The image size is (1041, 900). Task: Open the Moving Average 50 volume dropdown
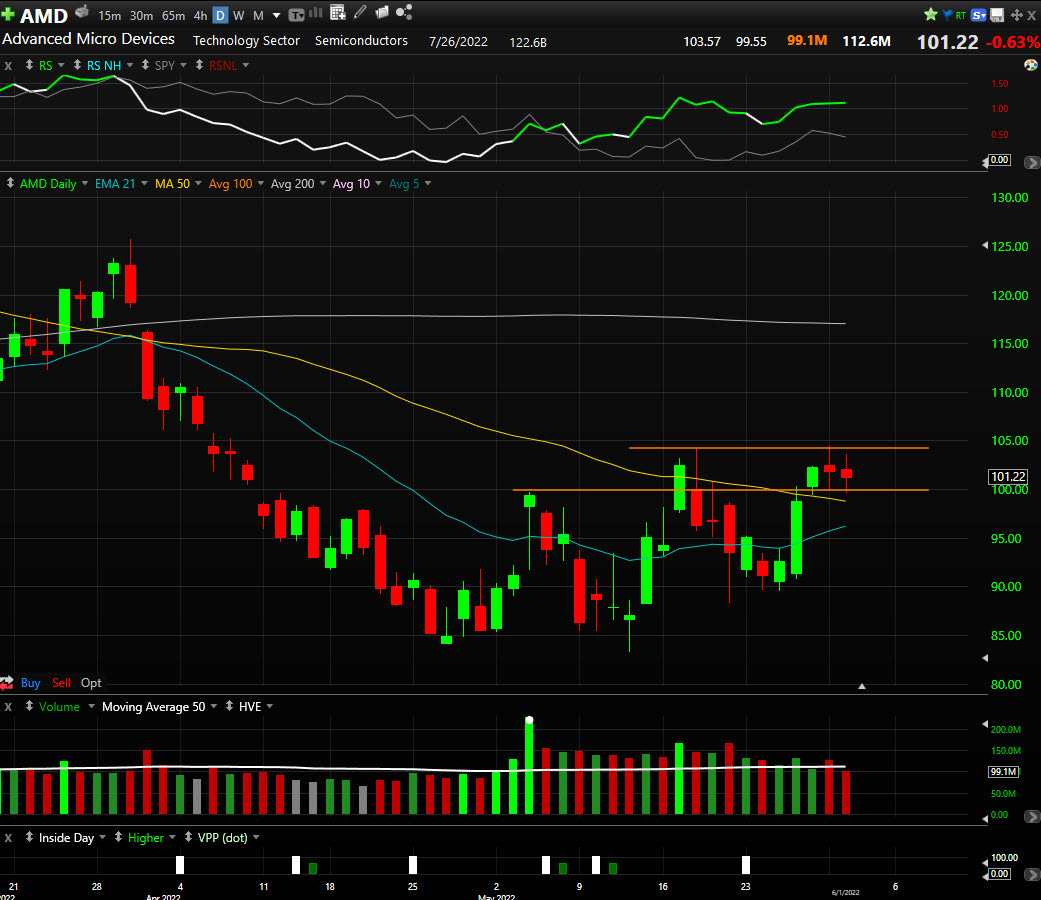(214, 706)
